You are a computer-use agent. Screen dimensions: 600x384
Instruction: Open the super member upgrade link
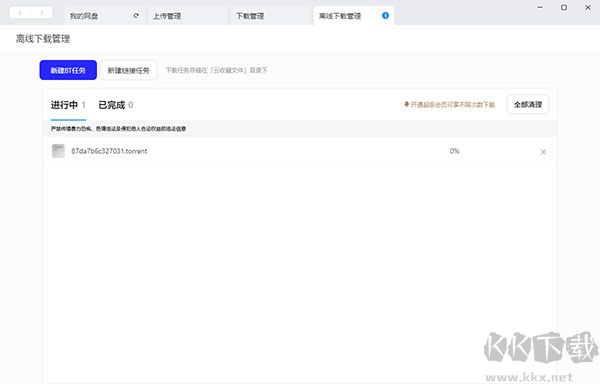click(450, 104)
